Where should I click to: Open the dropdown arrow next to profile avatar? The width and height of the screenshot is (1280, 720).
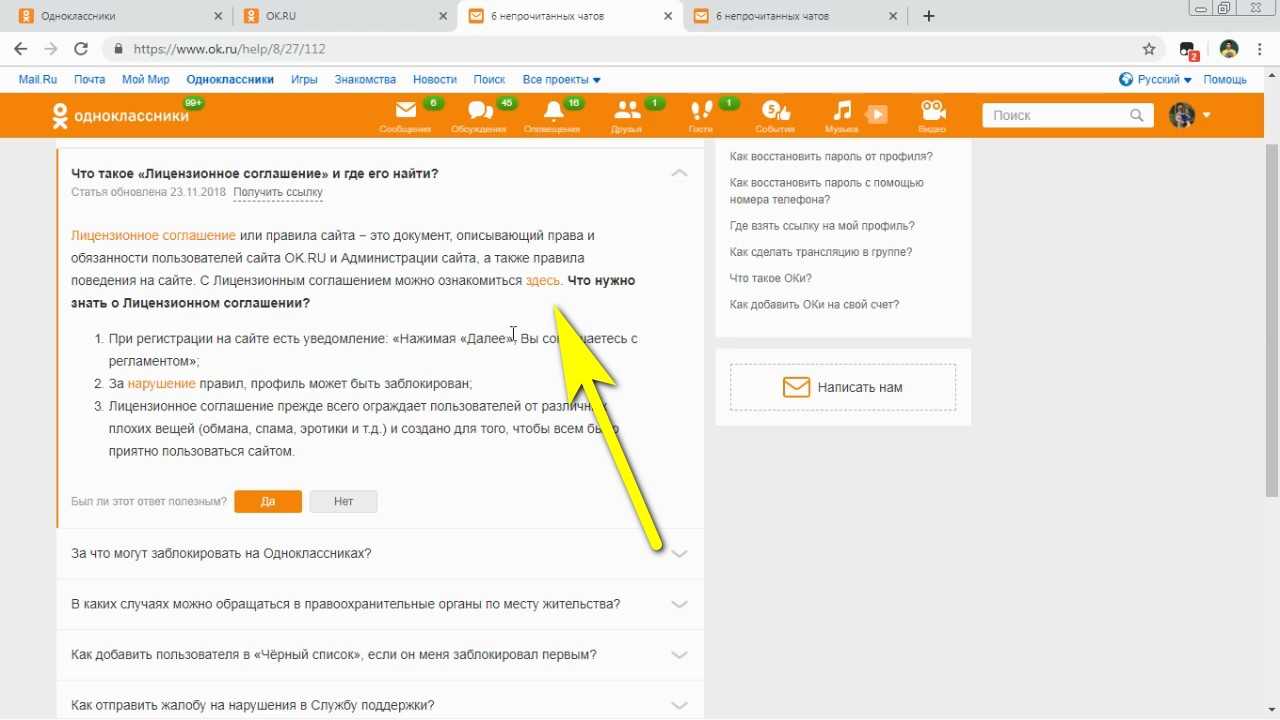click(1206, 115)
